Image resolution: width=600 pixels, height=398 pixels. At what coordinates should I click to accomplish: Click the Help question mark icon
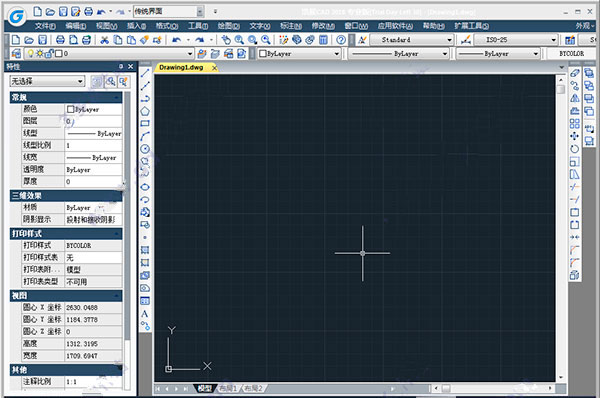click(341, 40)
